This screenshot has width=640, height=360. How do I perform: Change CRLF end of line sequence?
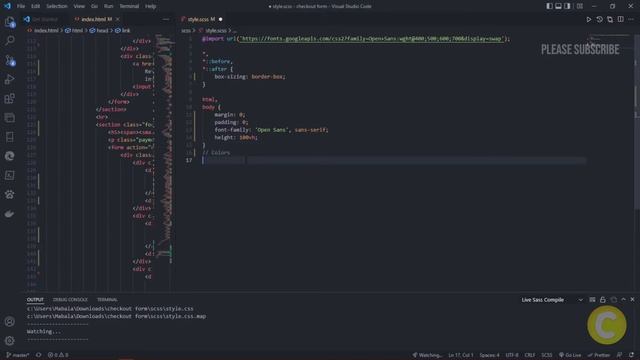529,355
